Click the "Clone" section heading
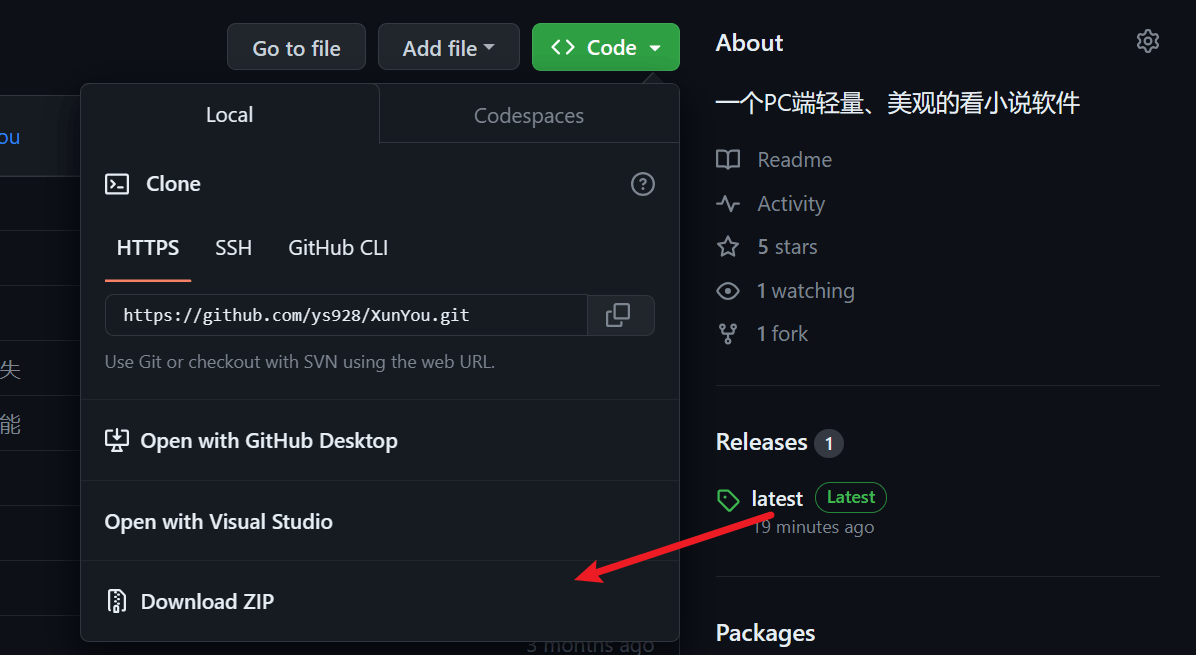 [173, 184]
